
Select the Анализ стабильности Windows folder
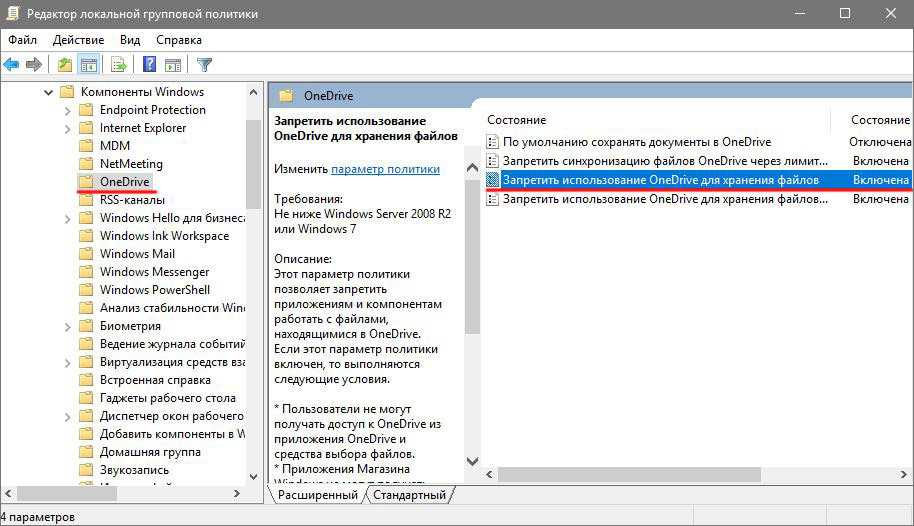pyautogui.click(x=173, y=308)
